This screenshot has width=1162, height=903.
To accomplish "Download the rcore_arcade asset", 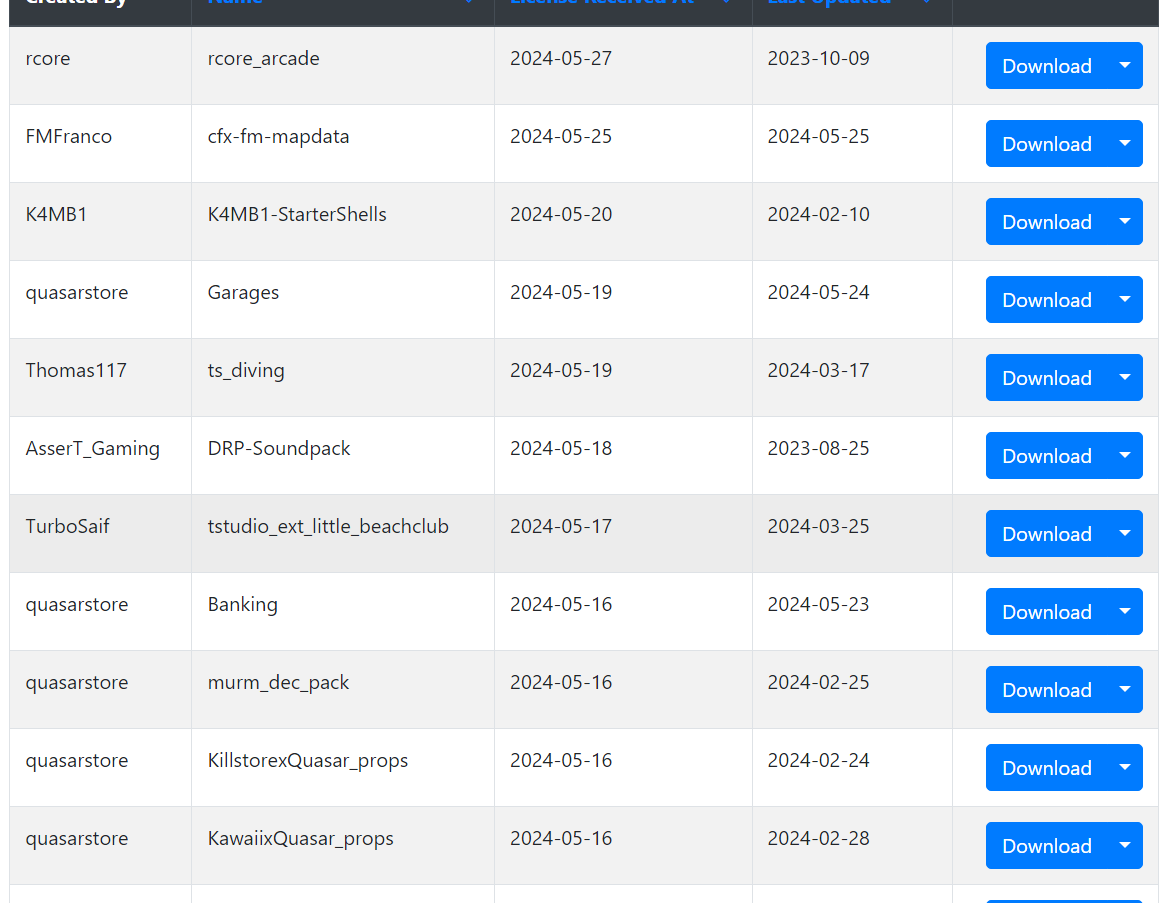I will (1046, 66).
